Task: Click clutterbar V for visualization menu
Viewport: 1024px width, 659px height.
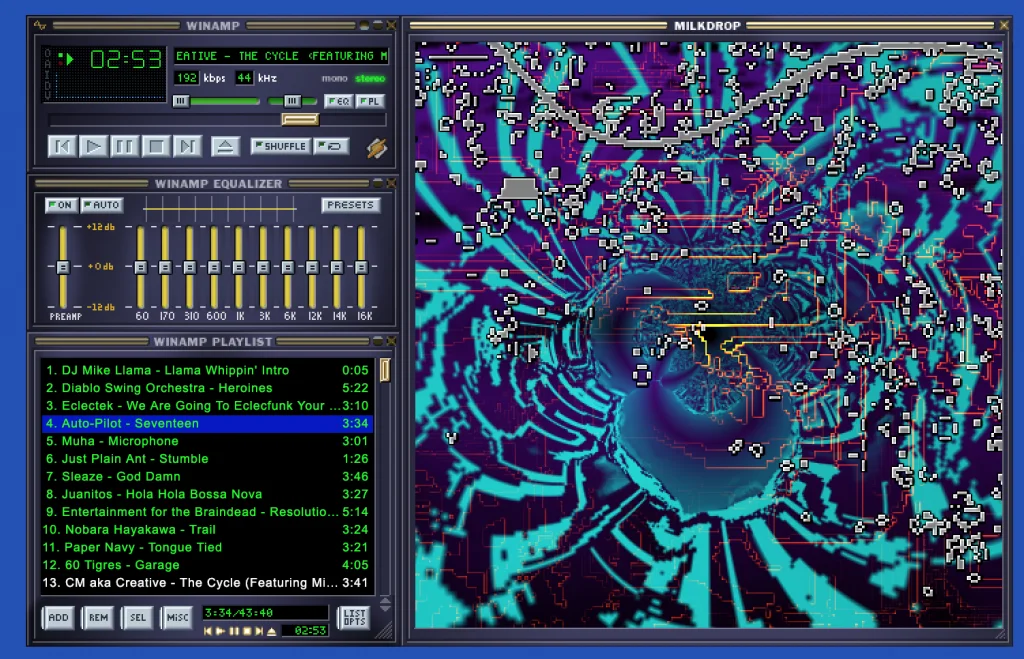Action: (46, 95)
